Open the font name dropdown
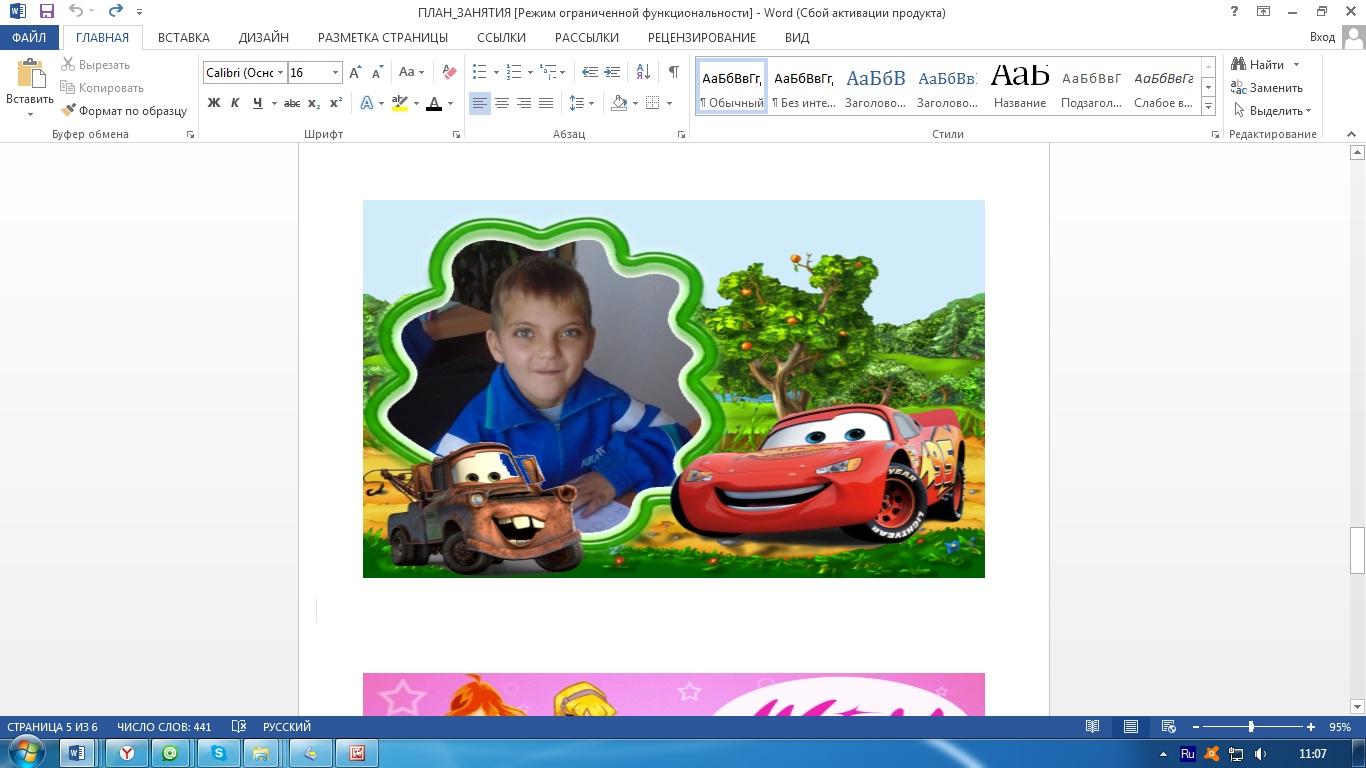The width and height of the screenshot is (1366, 768). coord(280,72)
